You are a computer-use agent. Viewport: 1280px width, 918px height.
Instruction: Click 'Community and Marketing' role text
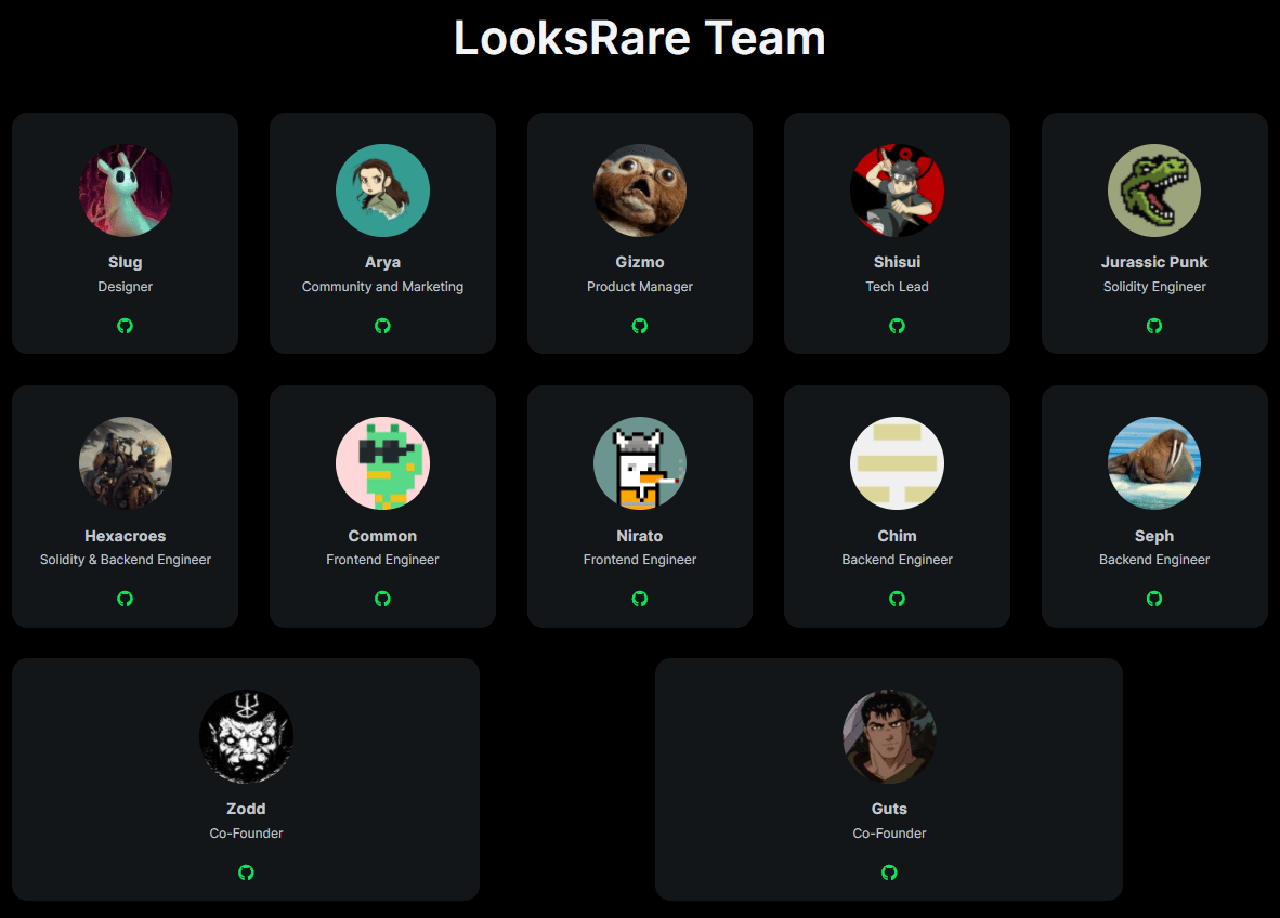[383, 286]
